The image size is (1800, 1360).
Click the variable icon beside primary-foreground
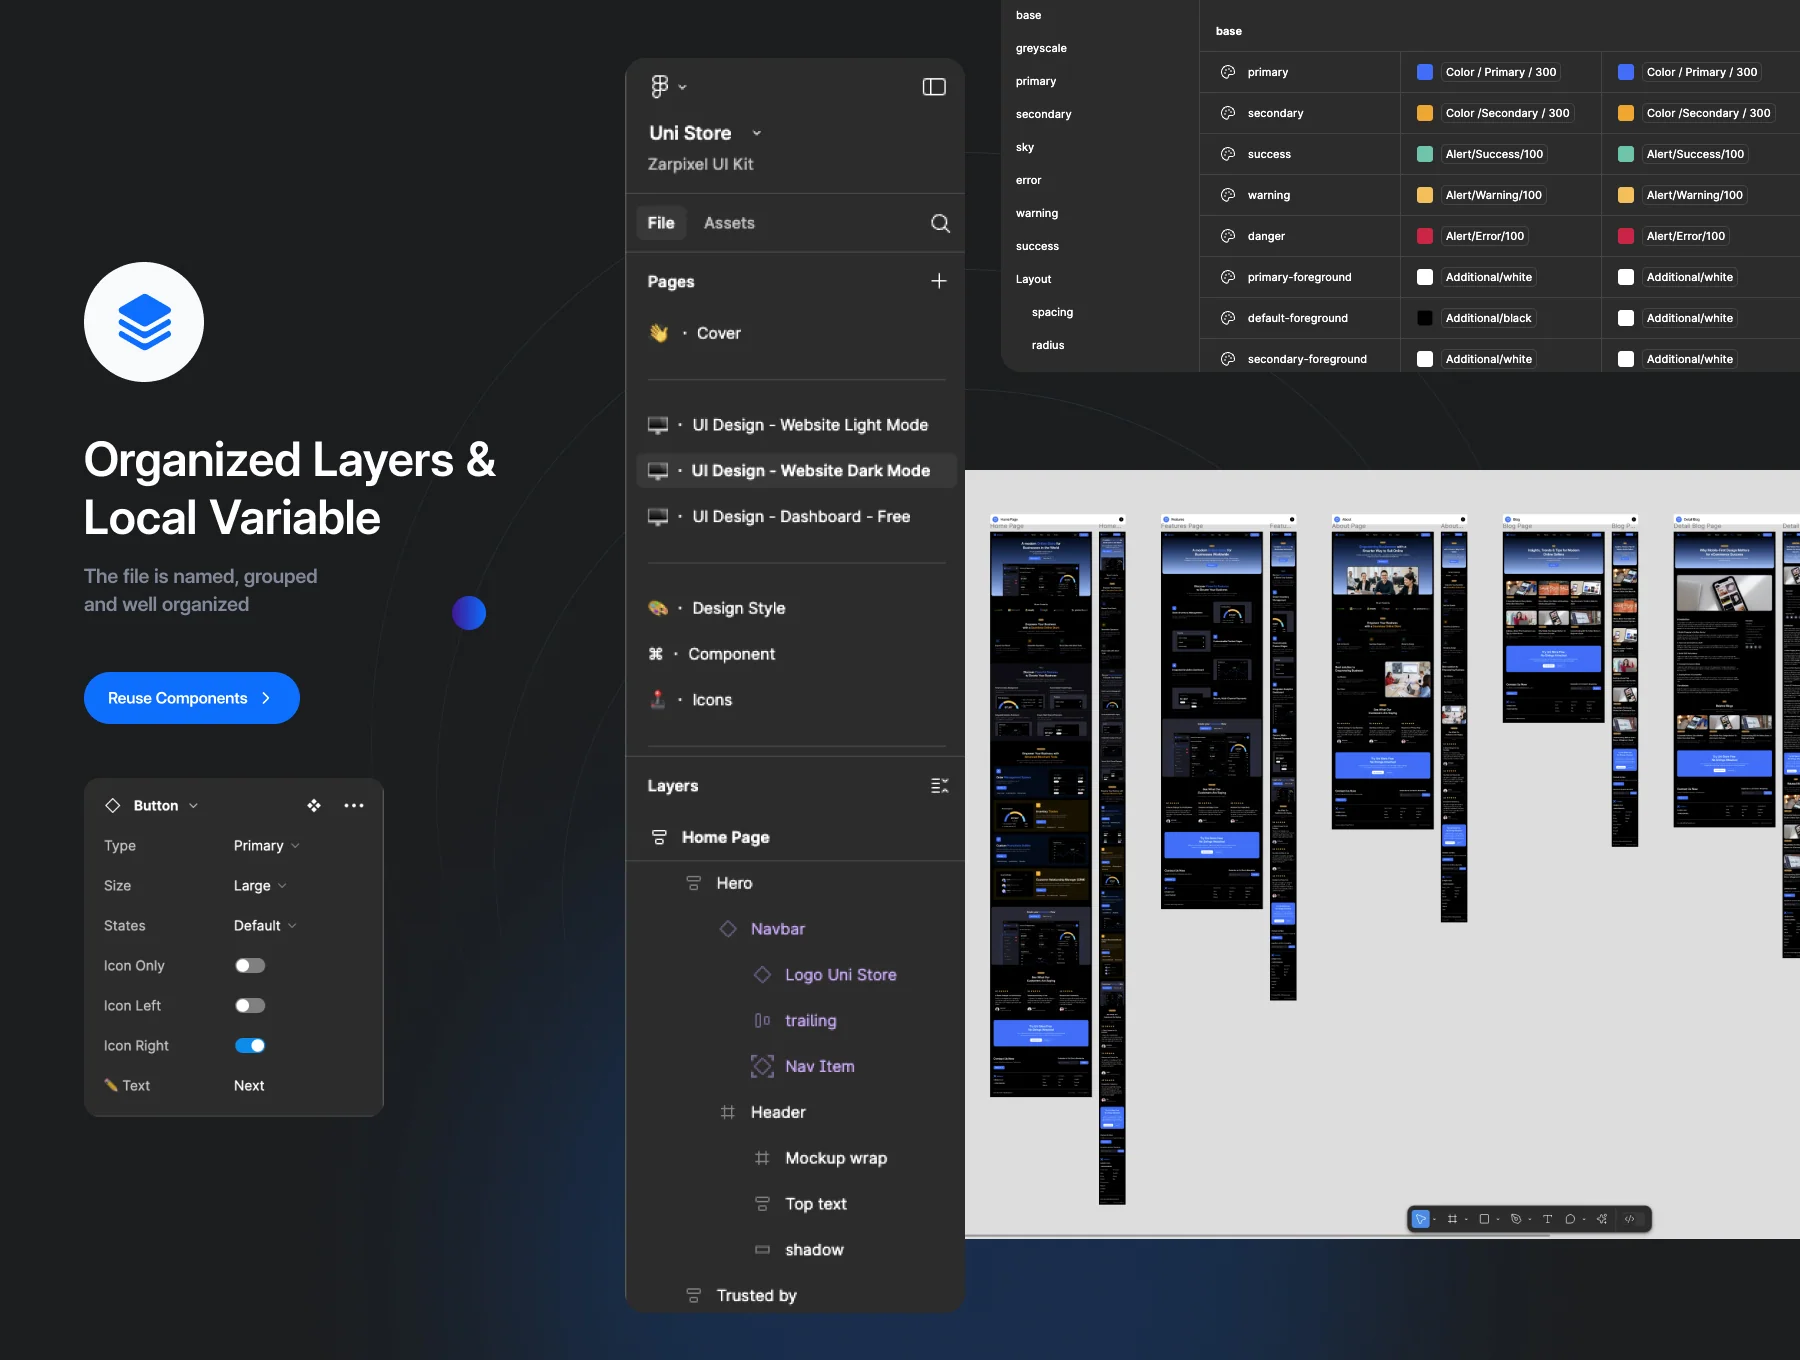[1228, 277]
